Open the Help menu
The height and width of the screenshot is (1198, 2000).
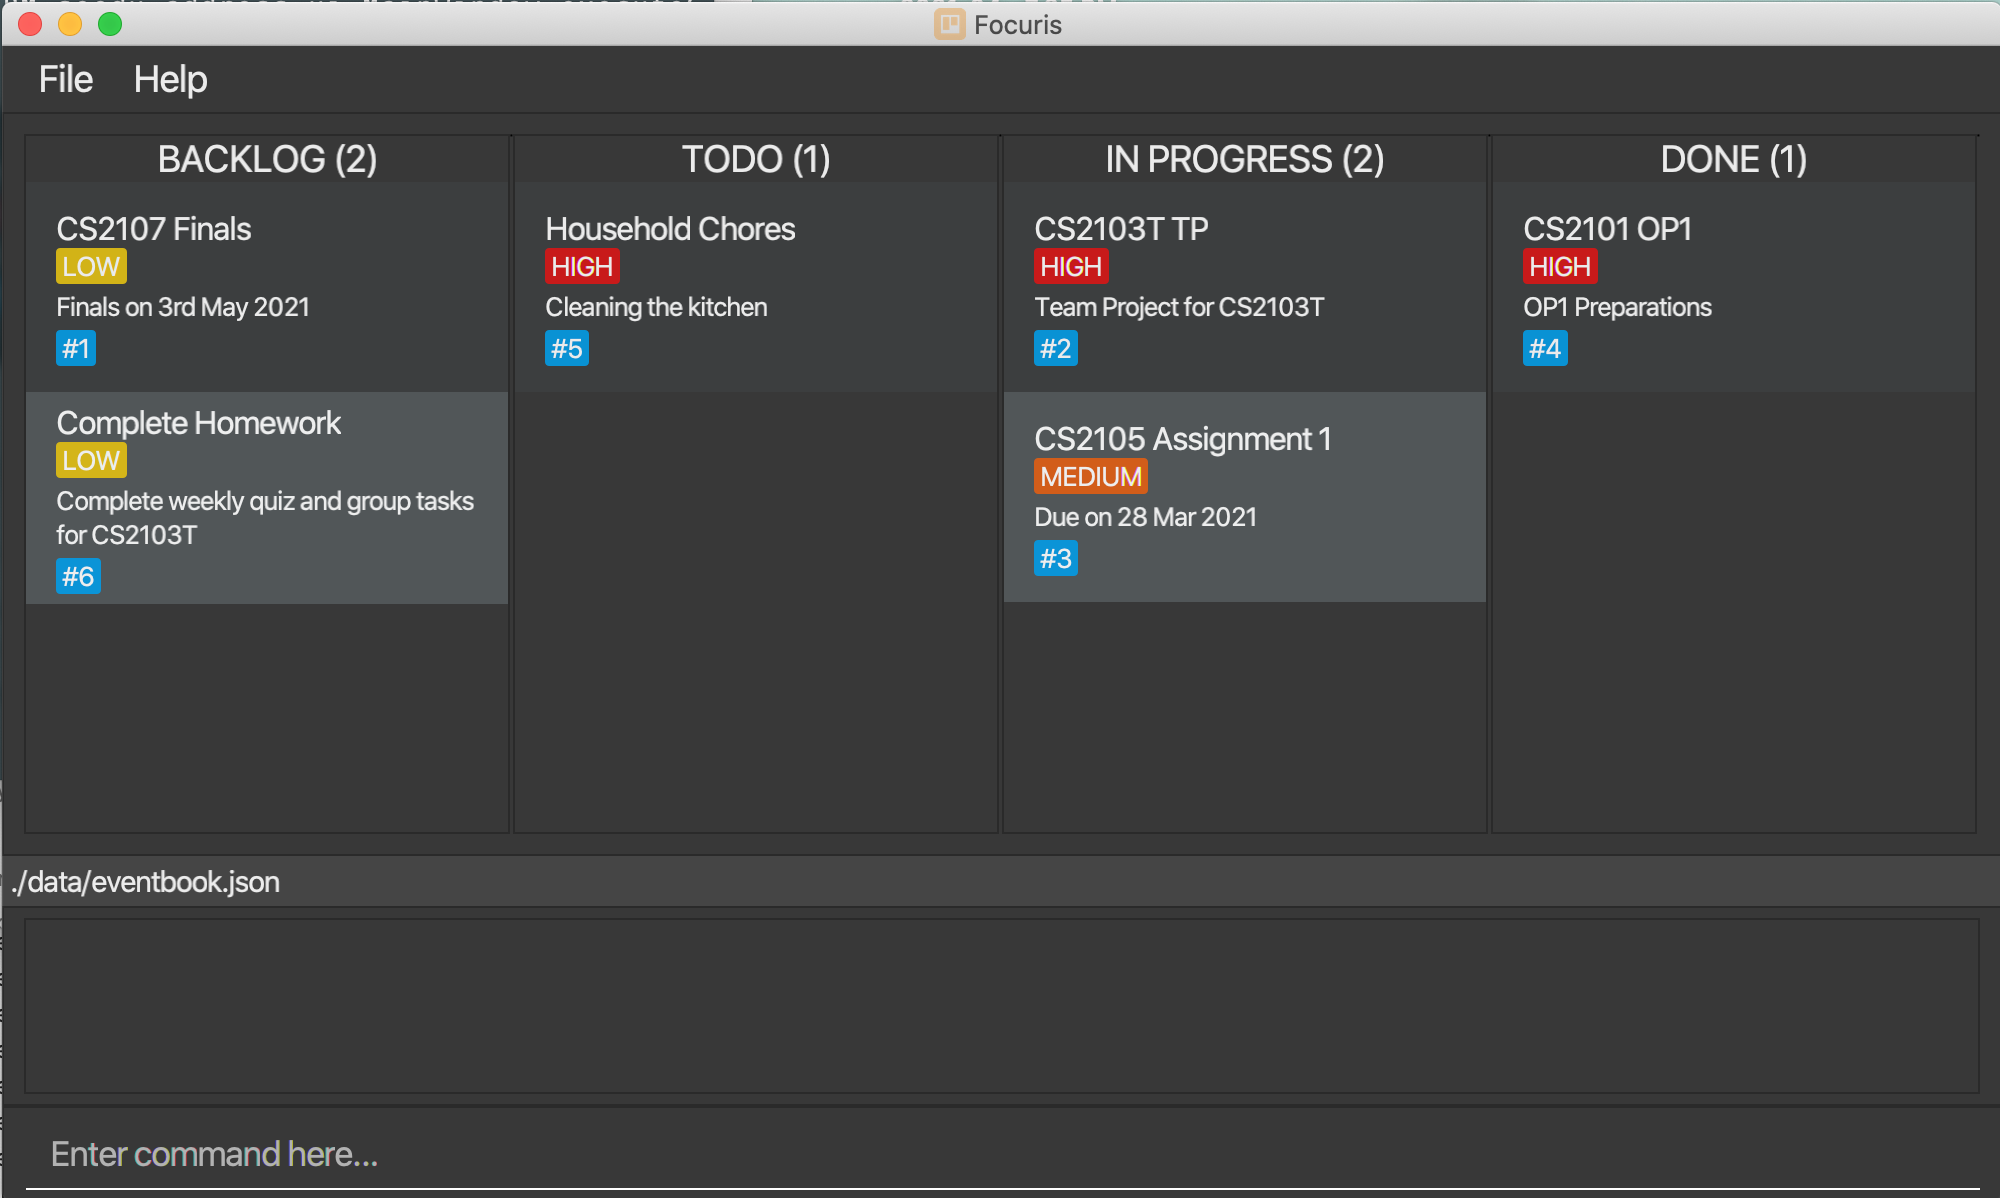170,80
